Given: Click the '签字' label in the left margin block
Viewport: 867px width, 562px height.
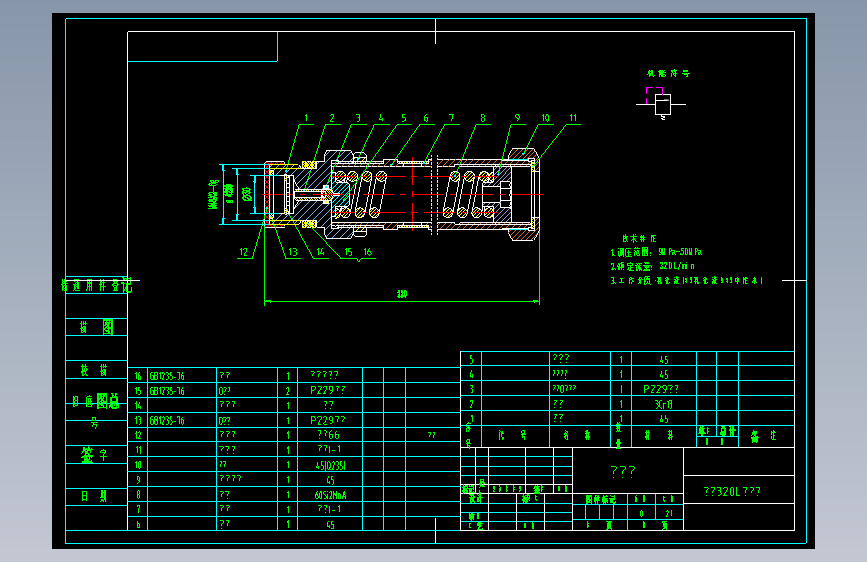Looking at the screenshot, I should click(95, 455).
